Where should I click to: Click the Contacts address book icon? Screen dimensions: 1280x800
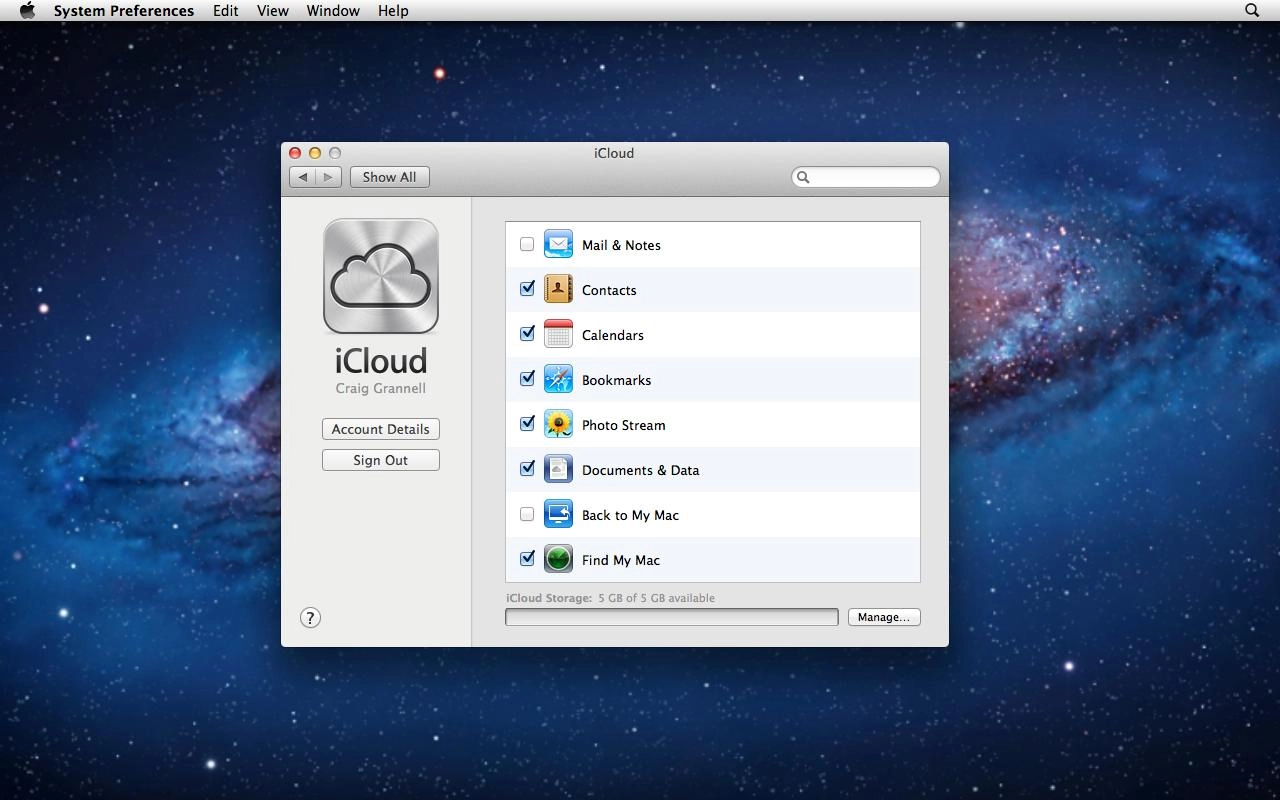coord(558,289)
